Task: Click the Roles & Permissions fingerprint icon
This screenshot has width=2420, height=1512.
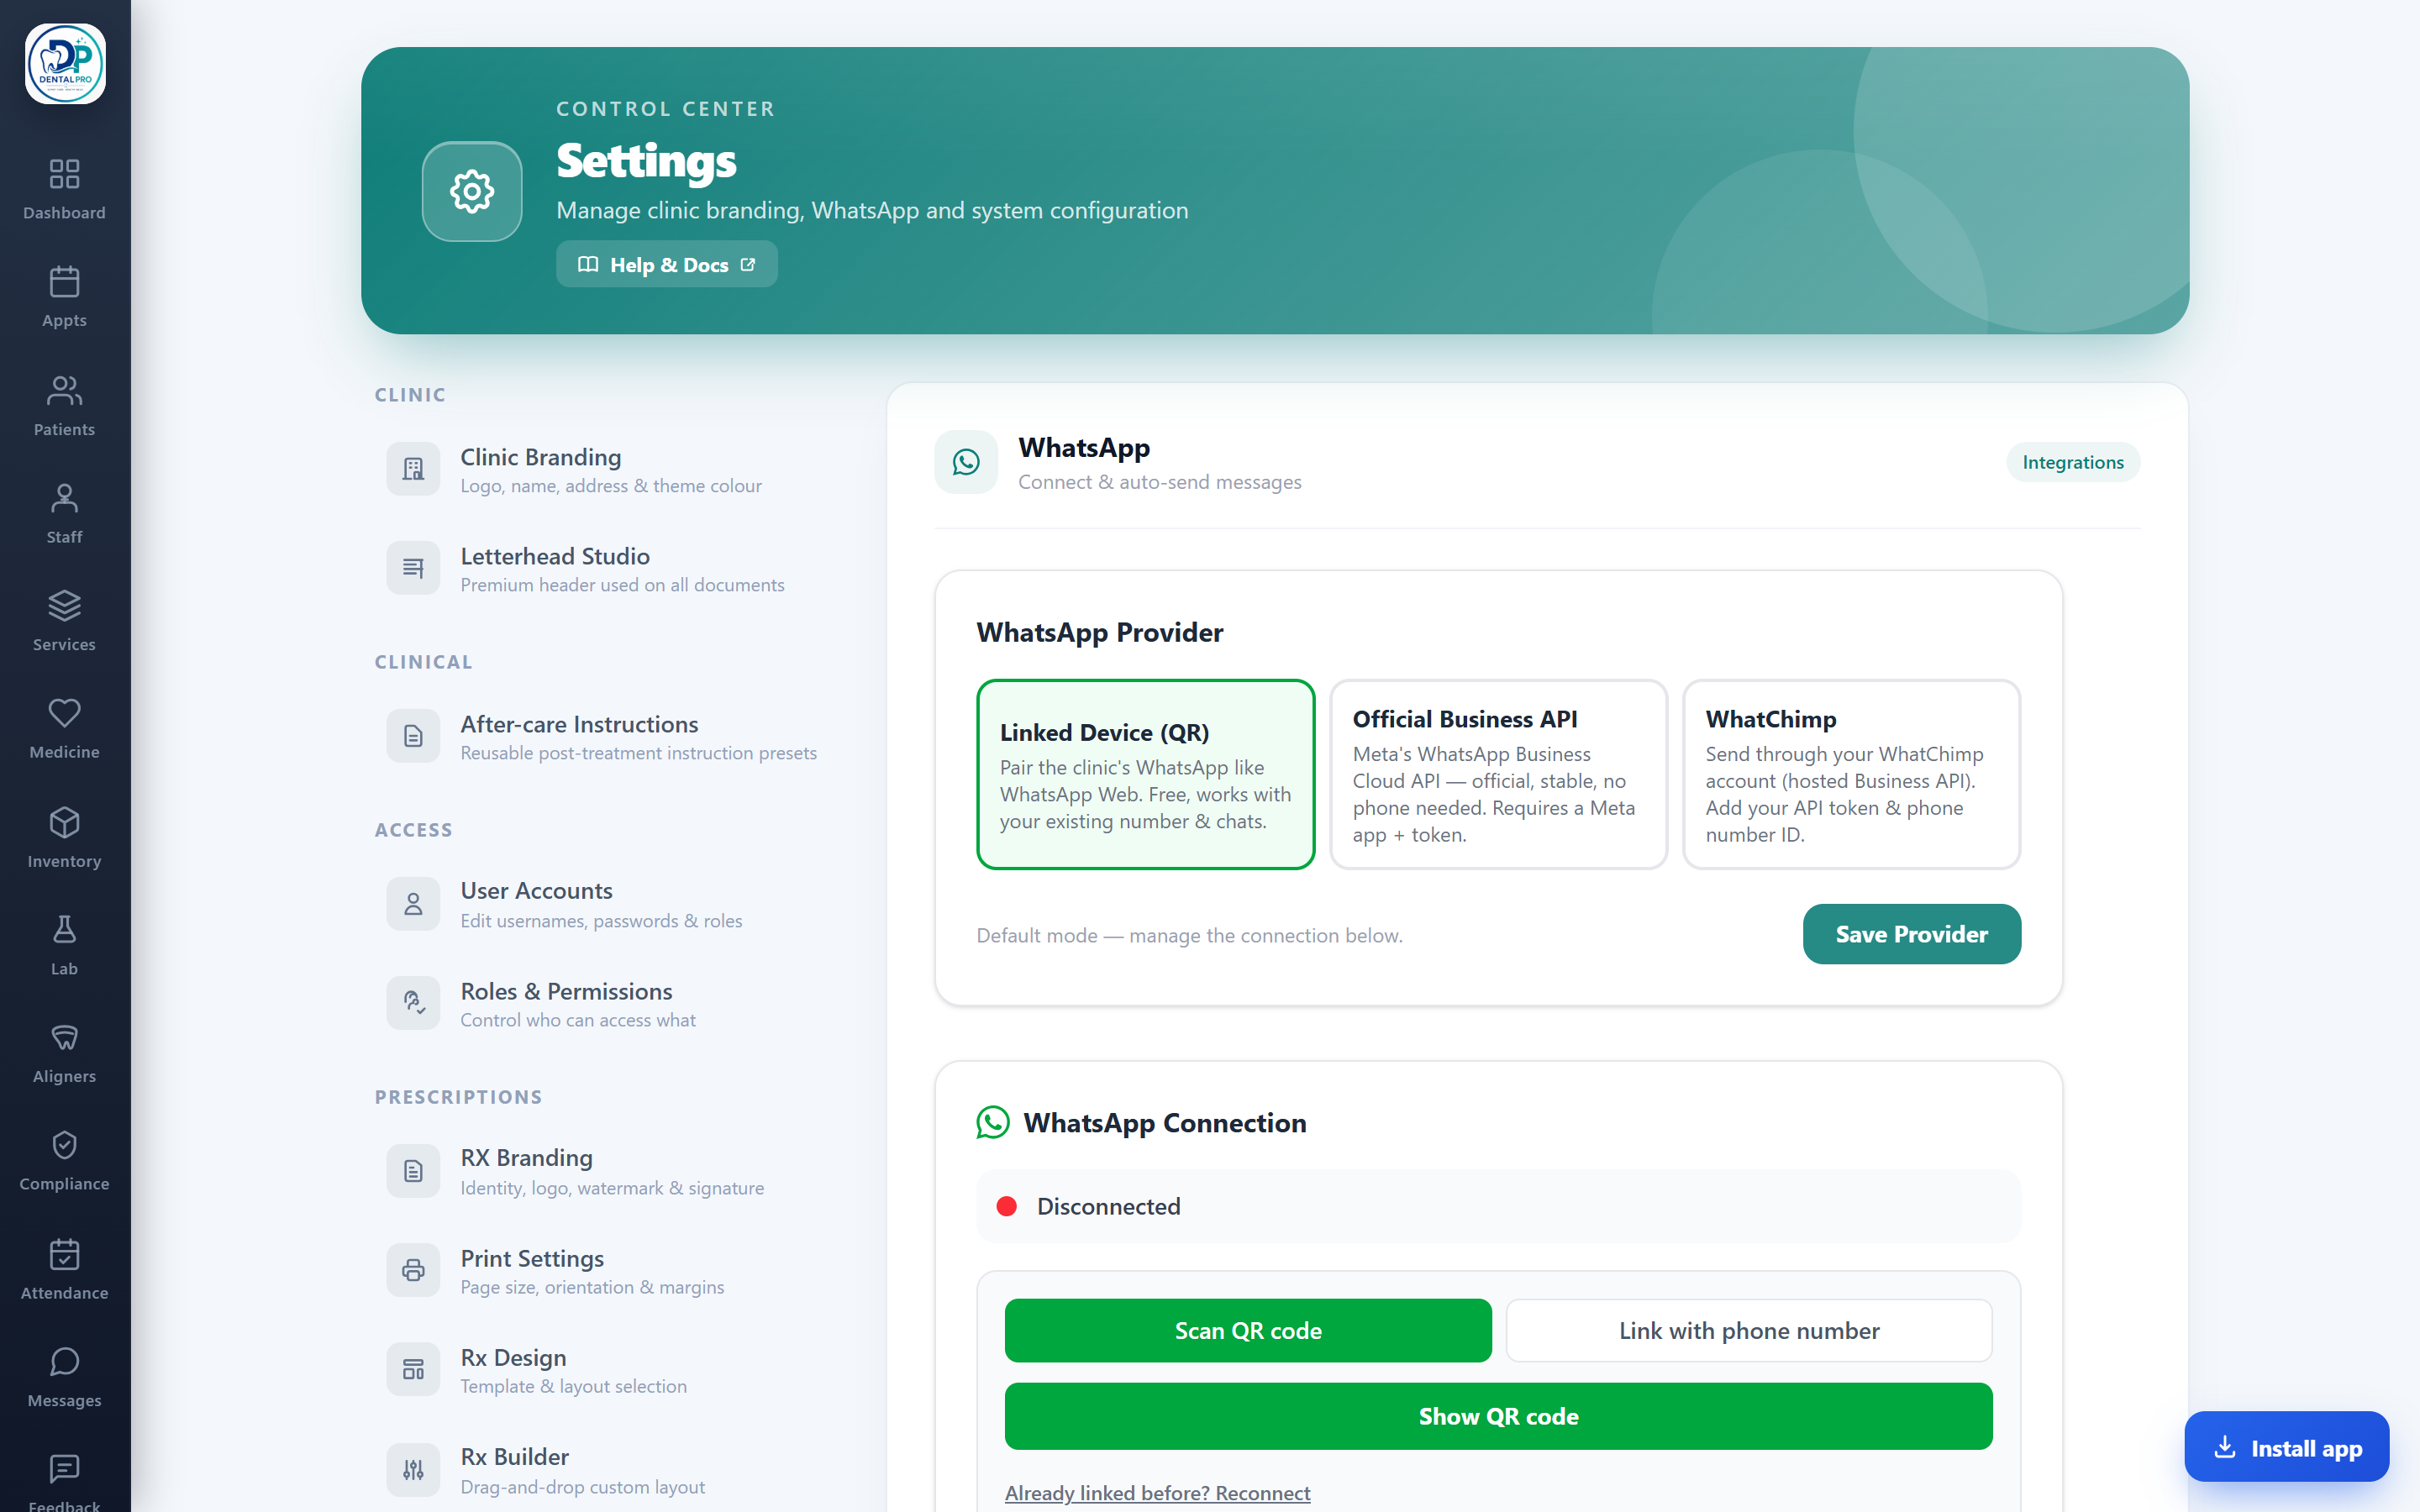Action: pyautogui.click(x=413, y=1003)
